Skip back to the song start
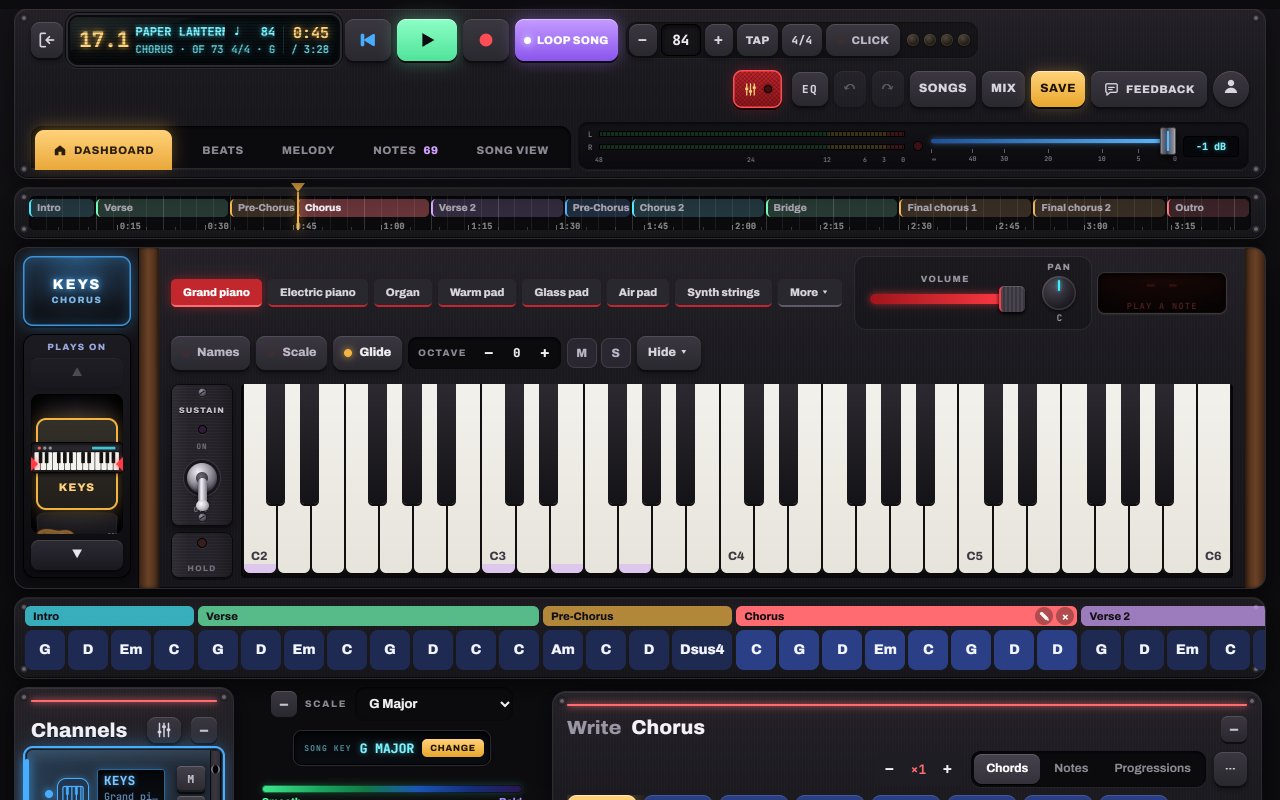 (x=368, y=40)
